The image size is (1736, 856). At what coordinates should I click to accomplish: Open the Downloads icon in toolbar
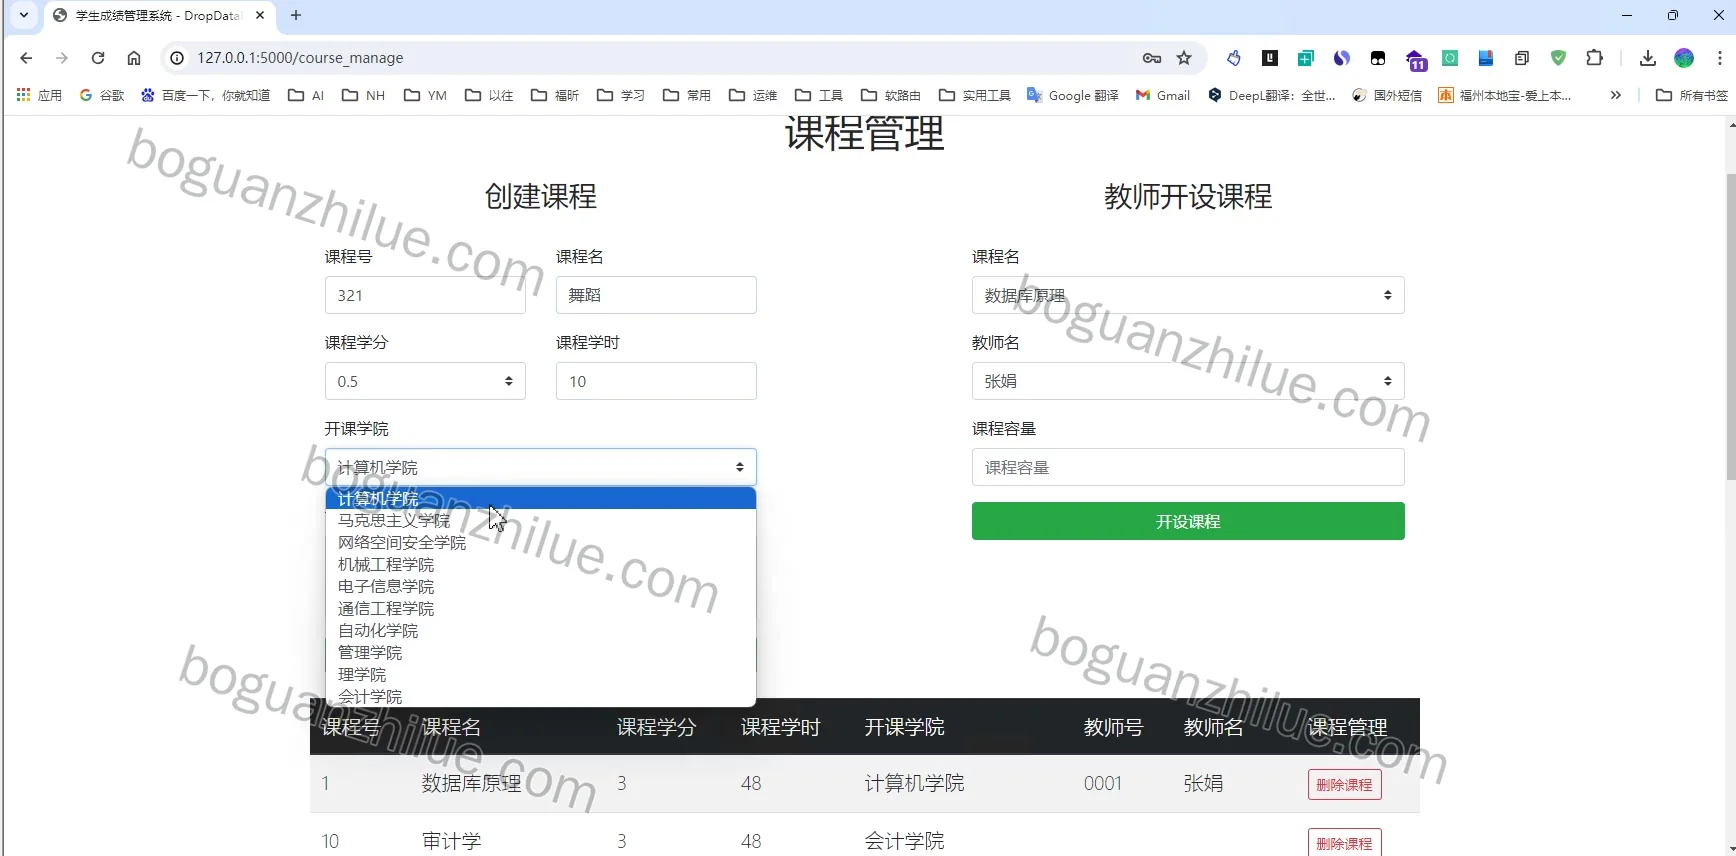pyautogui.click(x=1648, y=58)
